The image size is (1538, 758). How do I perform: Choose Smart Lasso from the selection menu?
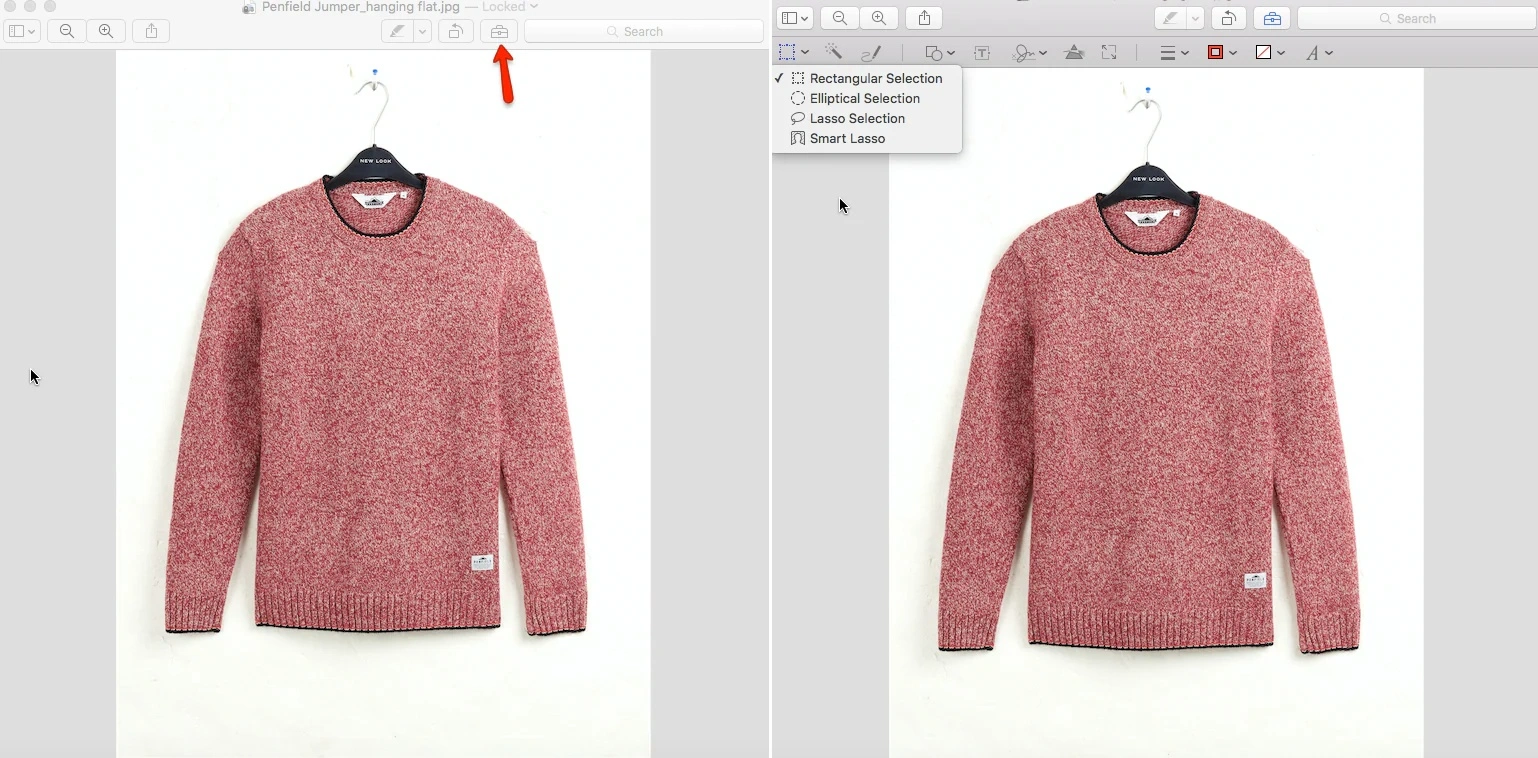[x=846, y=138]
